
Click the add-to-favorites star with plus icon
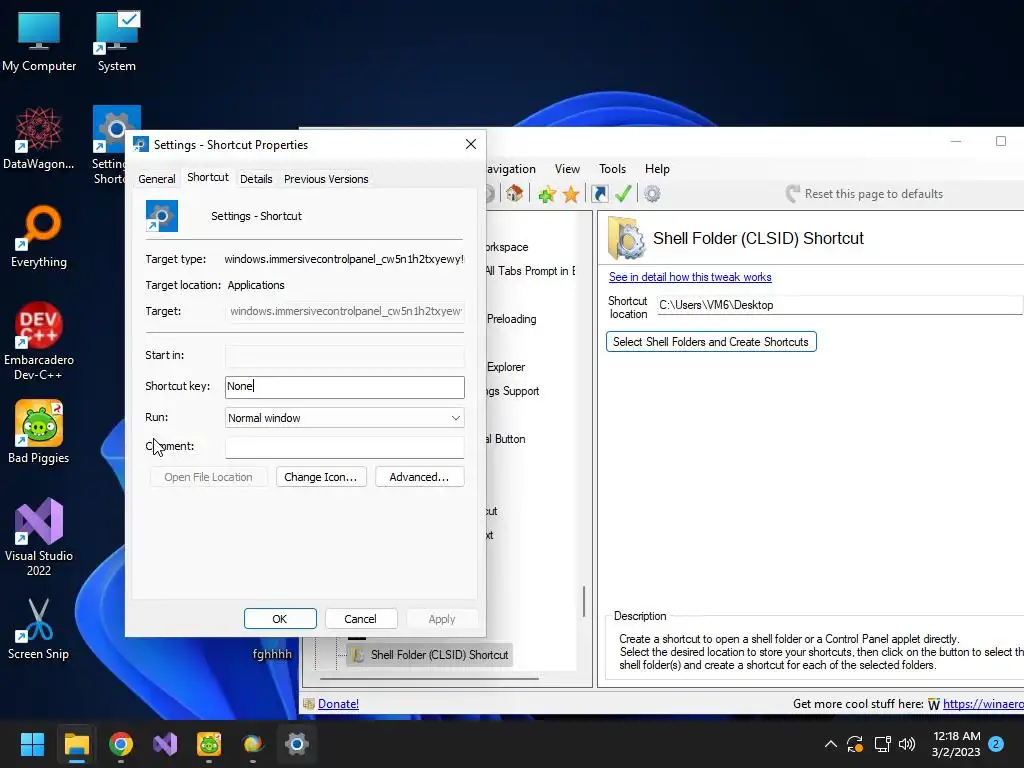coord(547,193)
